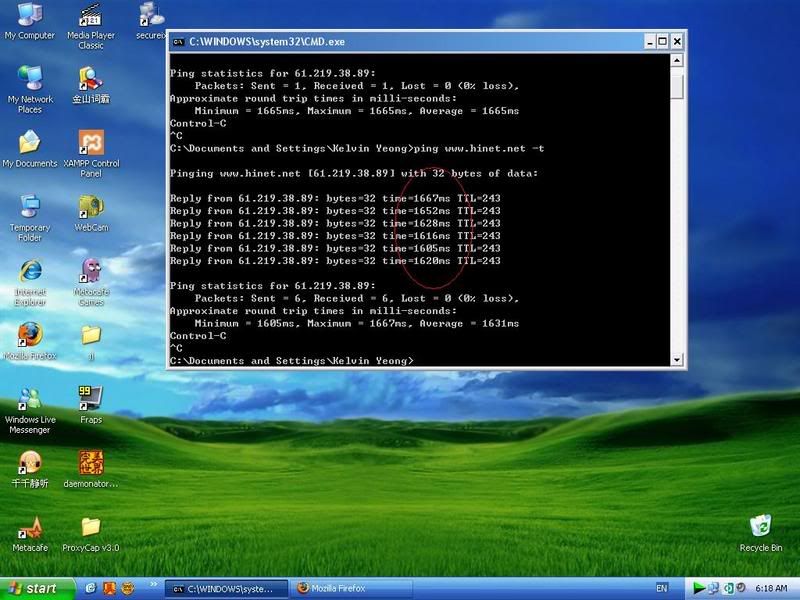This screenshot has width=800, height=600.
Task: Open the Fraps desktop shortcut
Action: click(x=91, y=398)
